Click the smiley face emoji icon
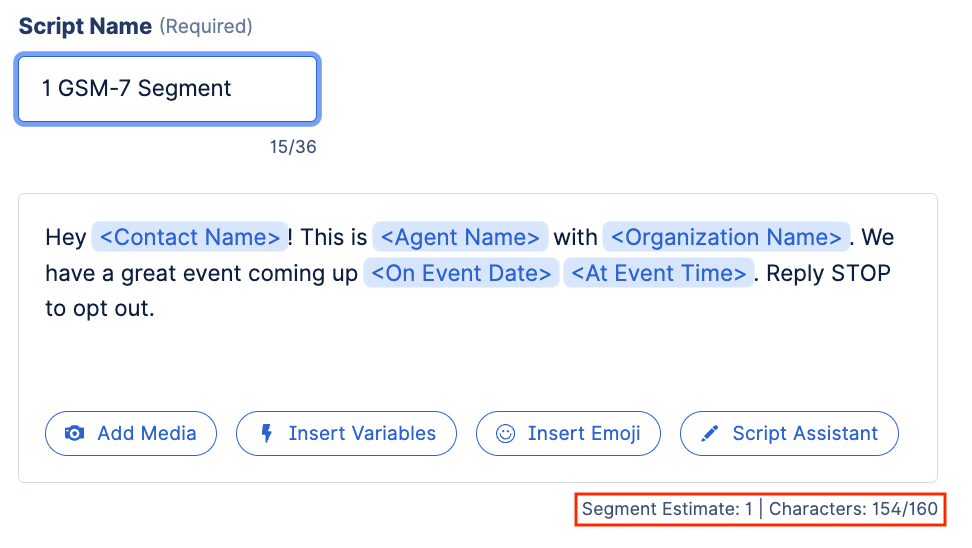The height and width of the screenshot is (548, 972). 505,433
